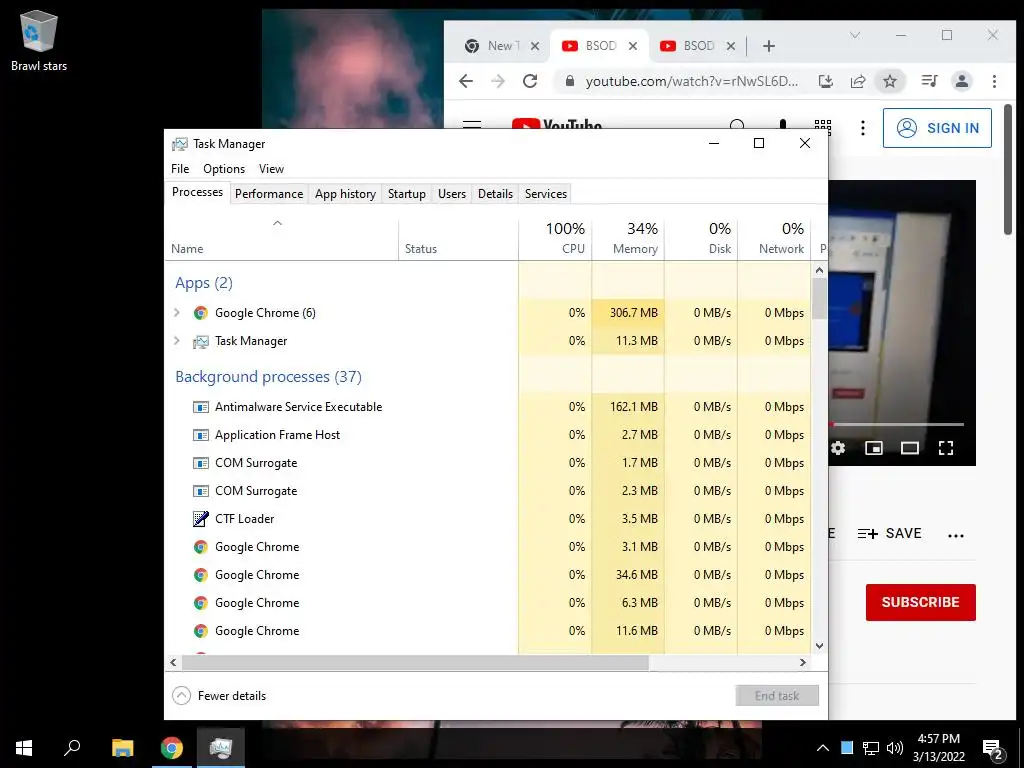Open more actions ellipsis beside SAVE
The image size is (1024, 768).
pos(956,535)
